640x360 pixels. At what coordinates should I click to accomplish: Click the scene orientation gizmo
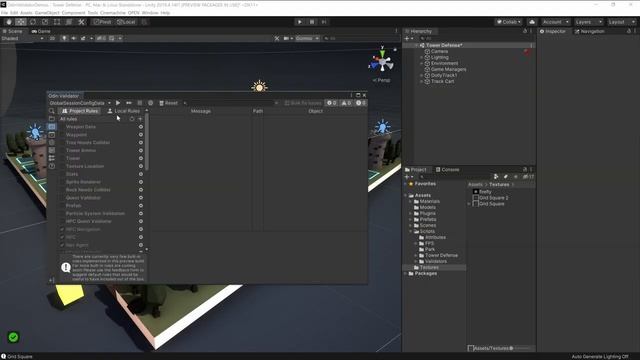click(x=382, y=62)
